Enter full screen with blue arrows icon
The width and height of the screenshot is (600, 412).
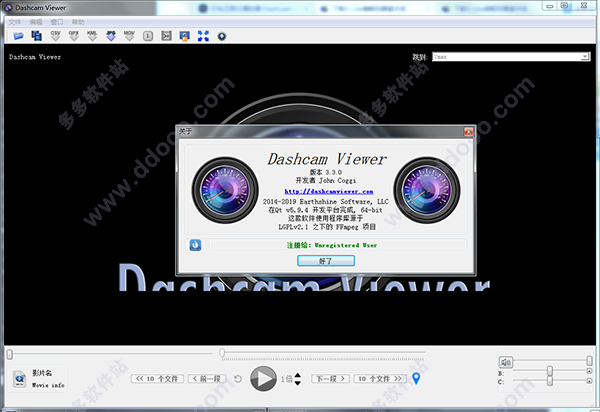click(203, 36)
